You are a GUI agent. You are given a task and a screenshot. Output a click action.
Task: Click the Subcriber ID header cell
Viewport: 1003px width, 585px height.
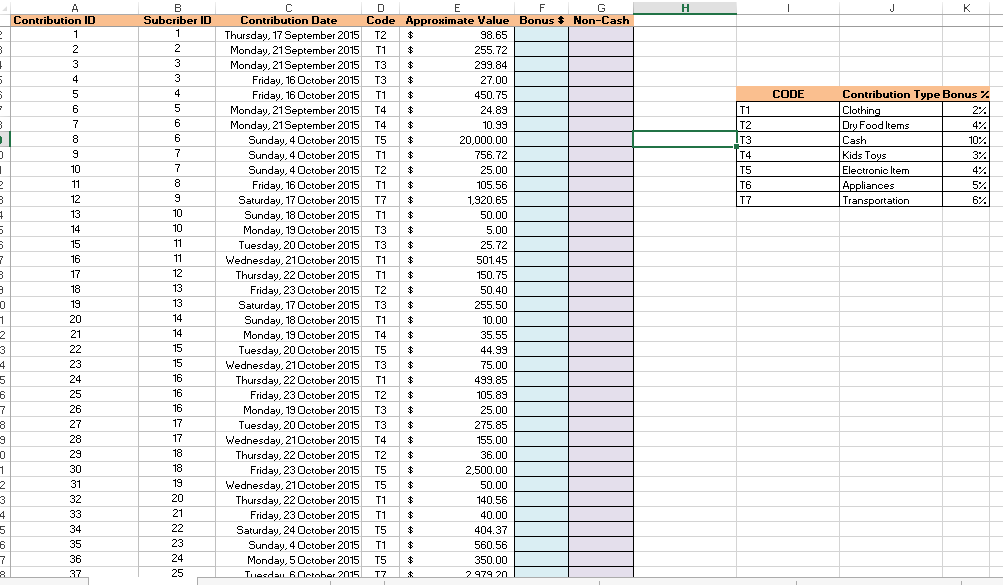(178, 20)
